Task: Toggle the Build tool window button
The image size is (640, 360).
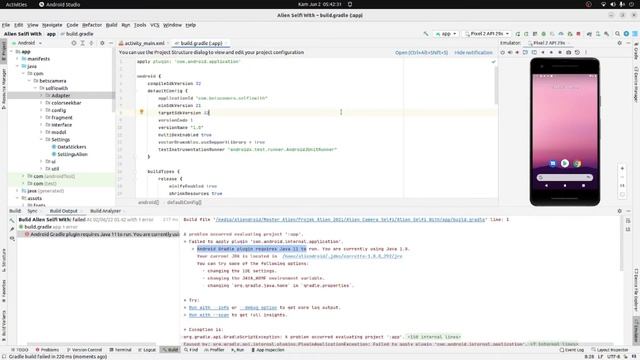Action: pyautogui.click(x=170, y=350)
